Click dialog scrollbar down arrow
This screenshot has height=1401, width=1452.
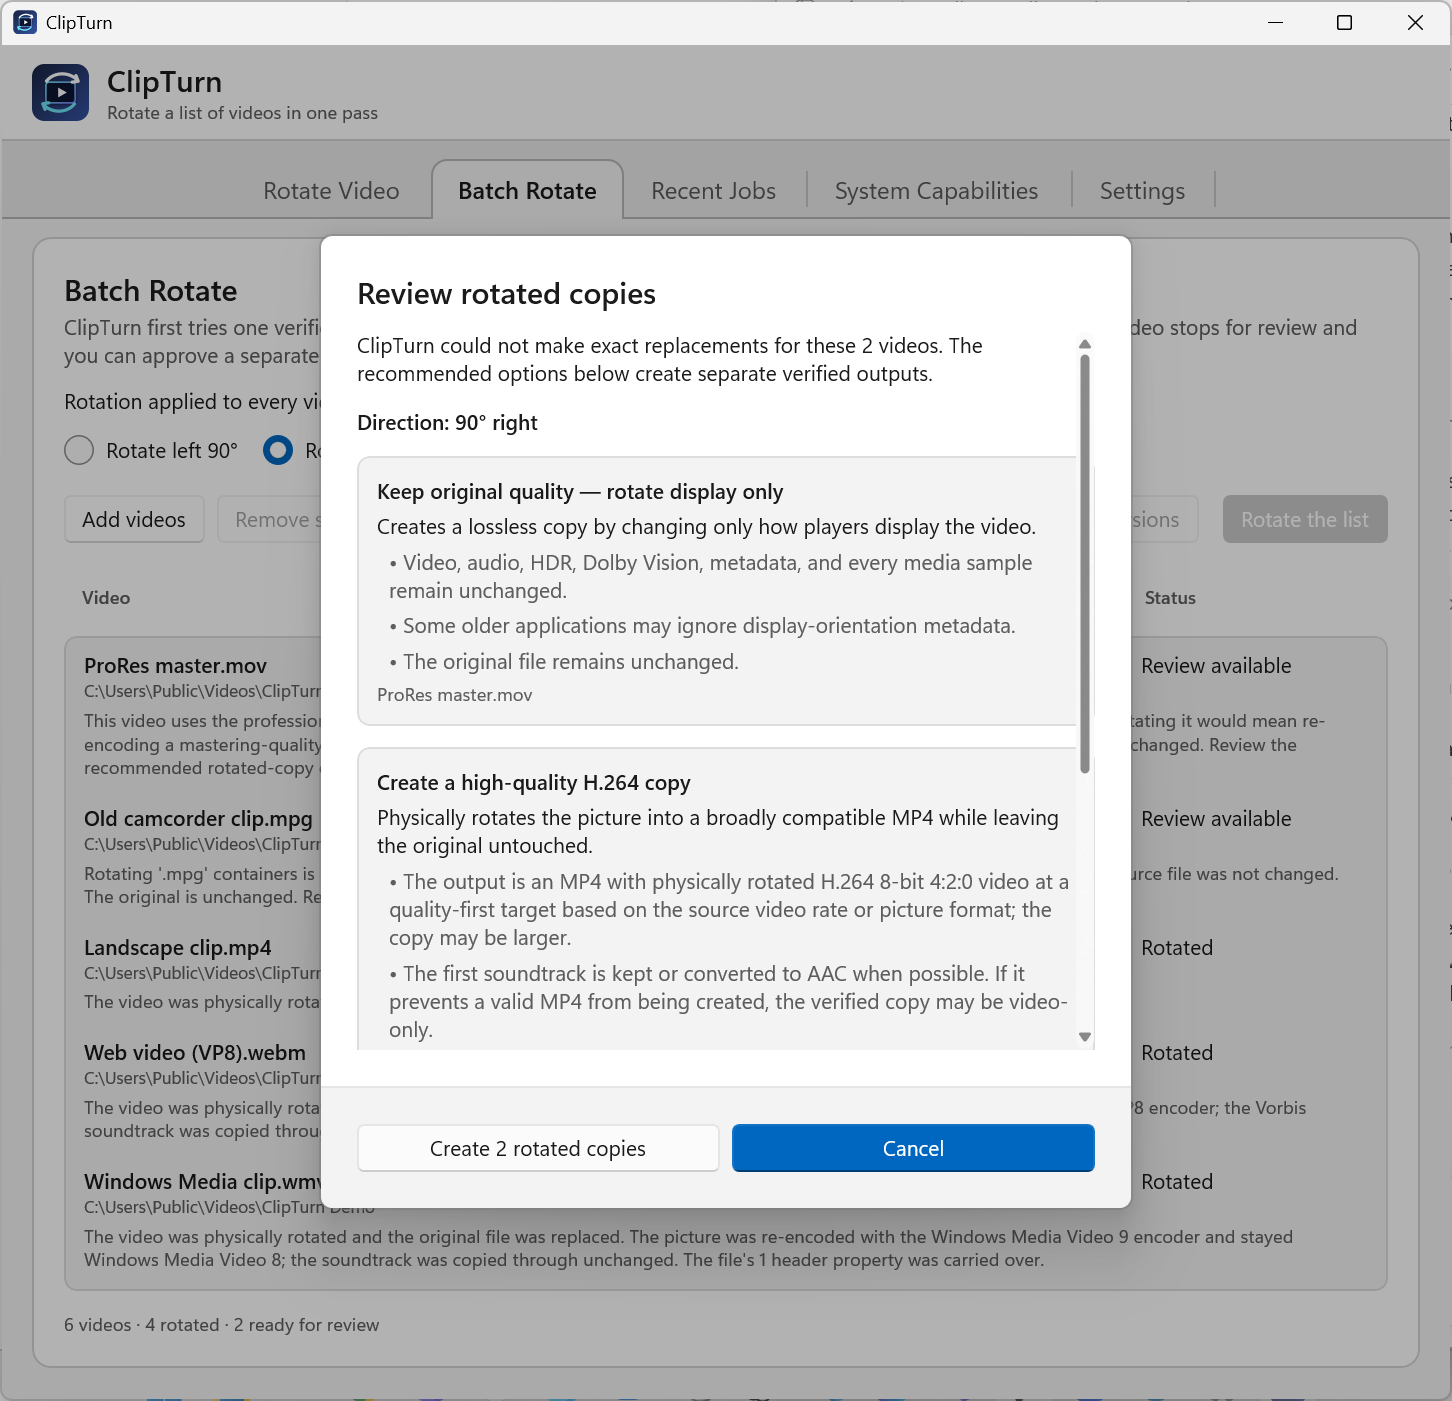tap(1085, 1037)
